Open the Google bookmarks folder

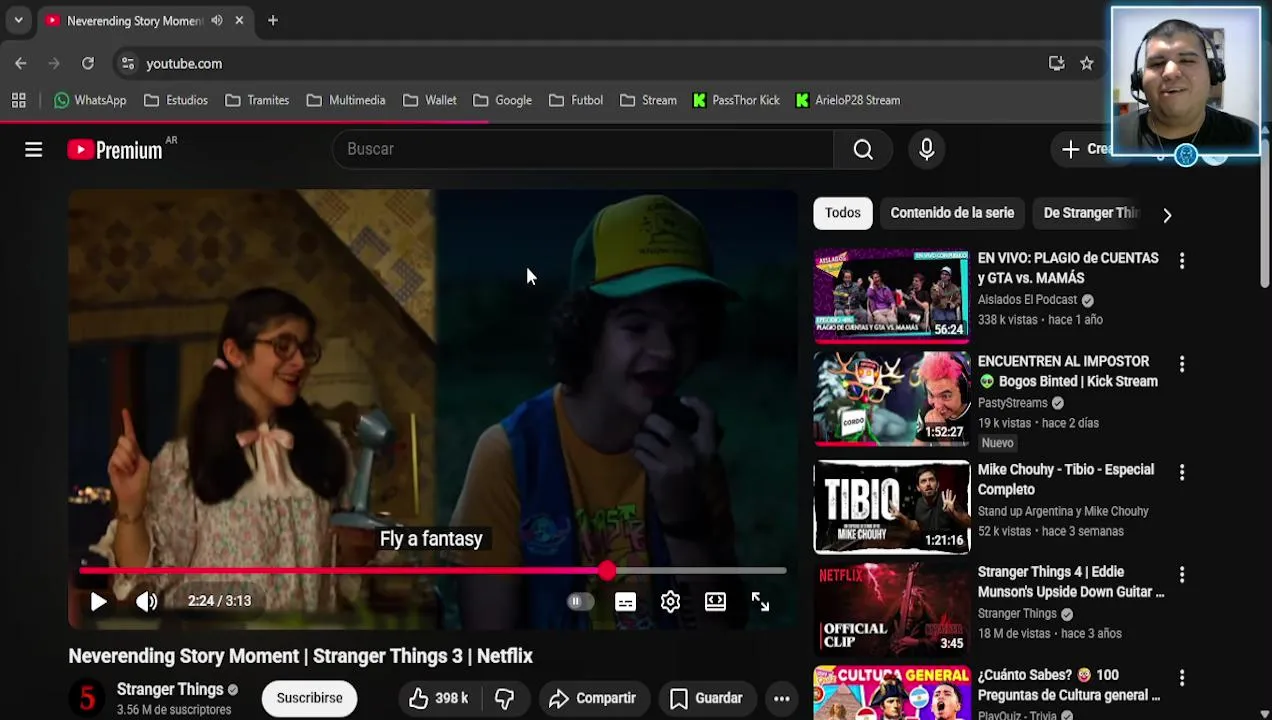tap(502, 100)
